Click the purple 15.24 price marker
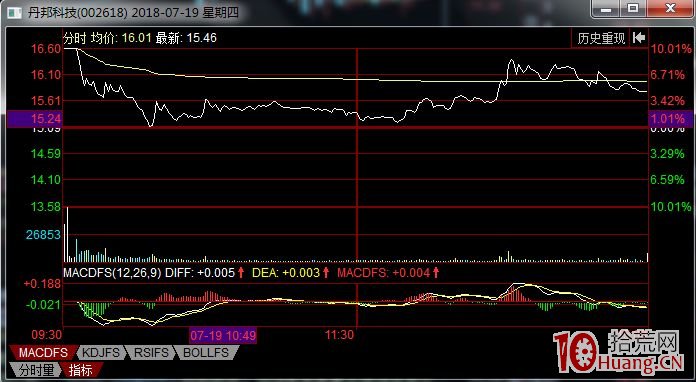The width and height of the screenshot is (696, 382). coord(35,119)
